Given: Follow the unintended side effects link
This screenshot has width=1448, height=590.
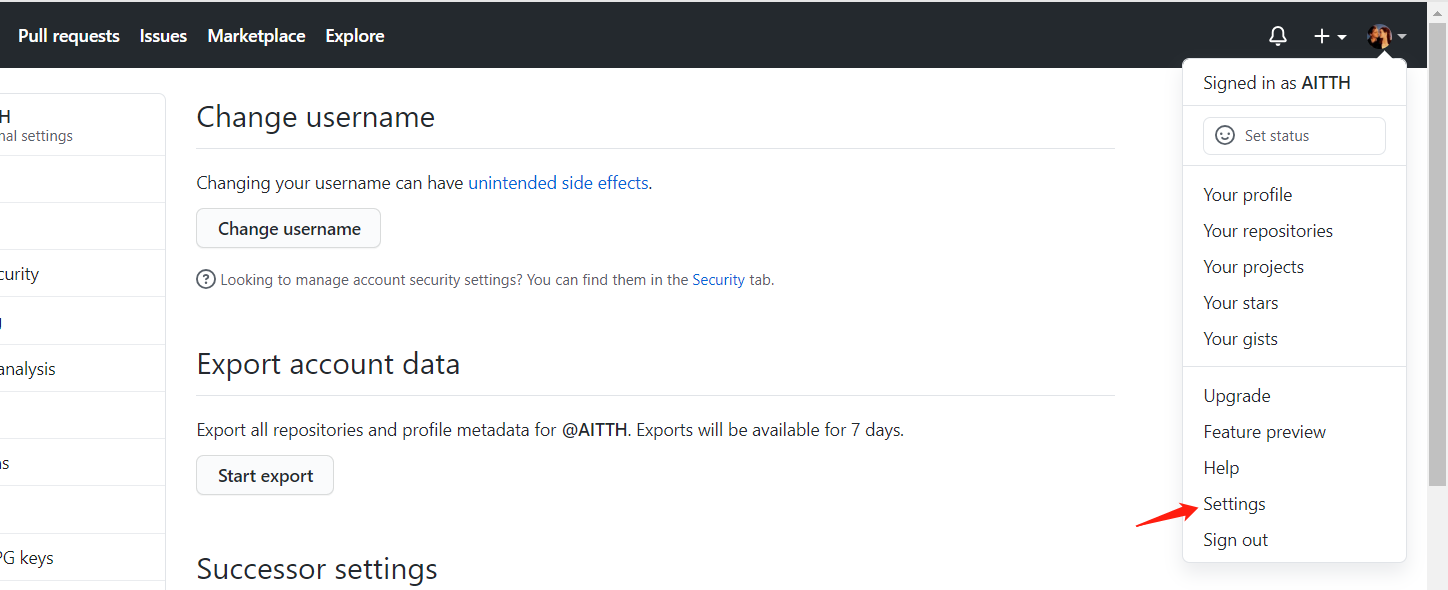Looking at the screenshot, I should 558,183.
